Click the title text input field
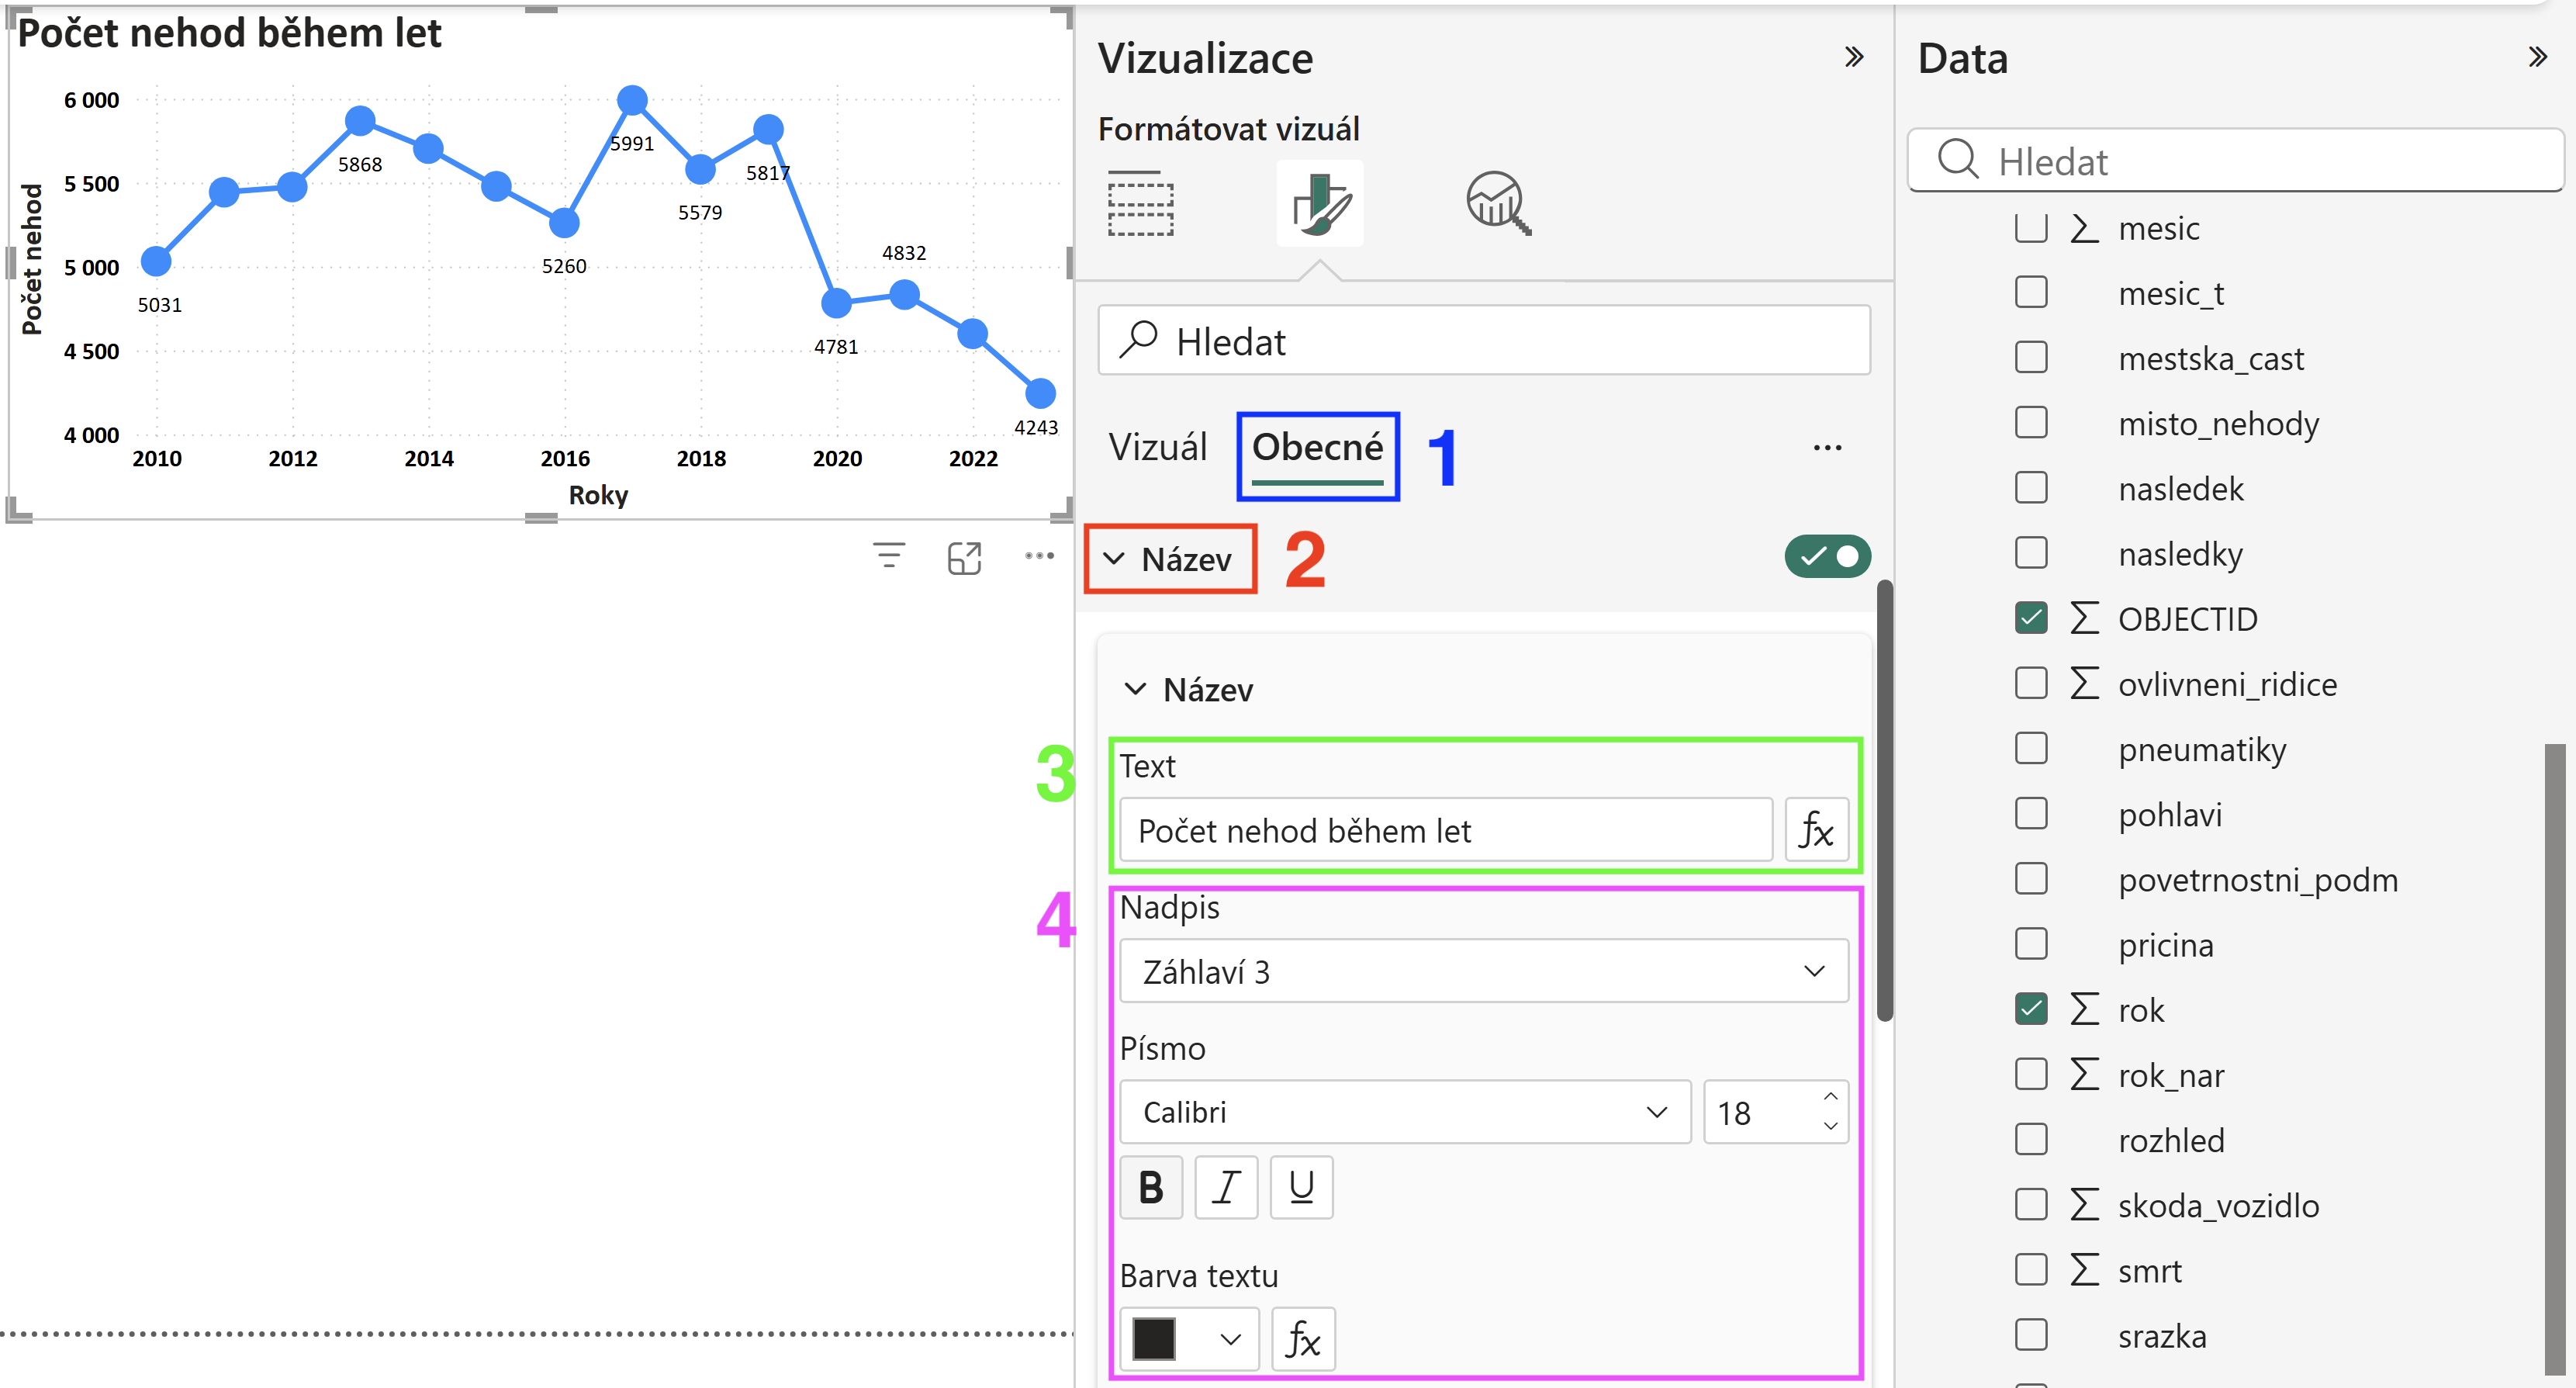The width and height of the screenshot is (2576, 1388). coord(1446,830)
